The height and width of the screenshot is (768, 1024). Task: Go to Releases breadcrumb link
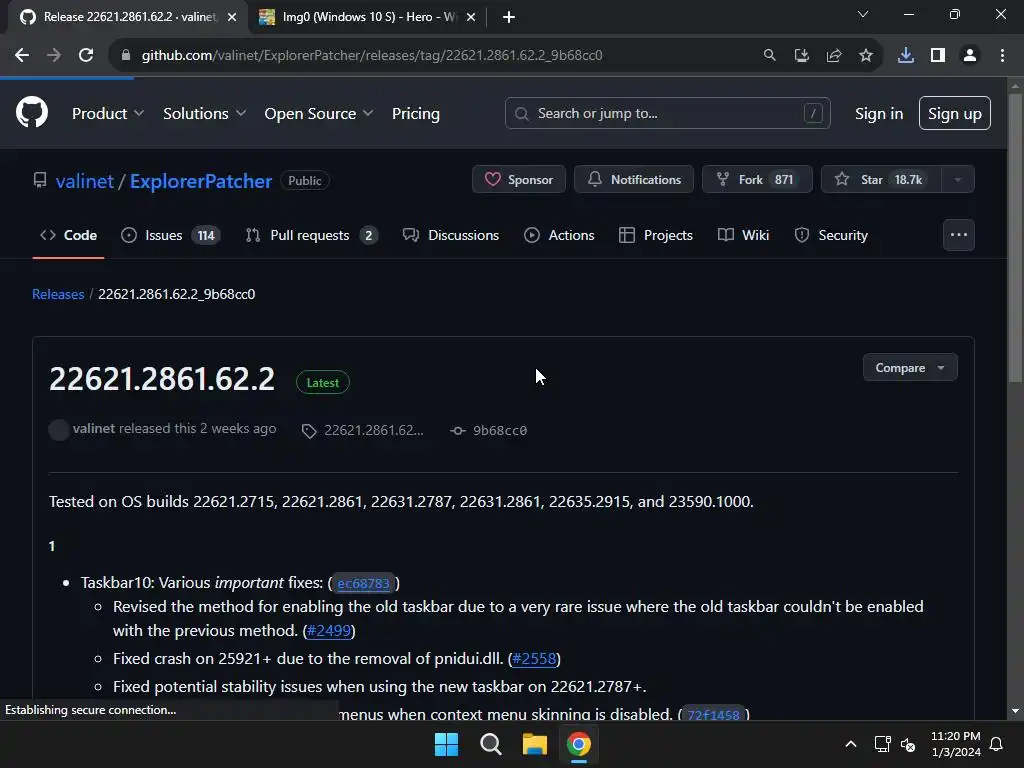(x=58, y=295)
